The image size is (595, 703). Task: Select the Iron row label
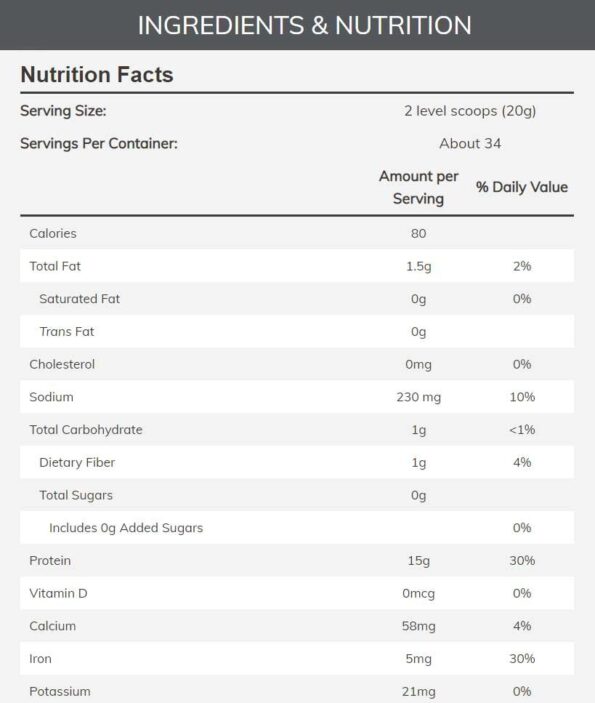click(40, 659)
